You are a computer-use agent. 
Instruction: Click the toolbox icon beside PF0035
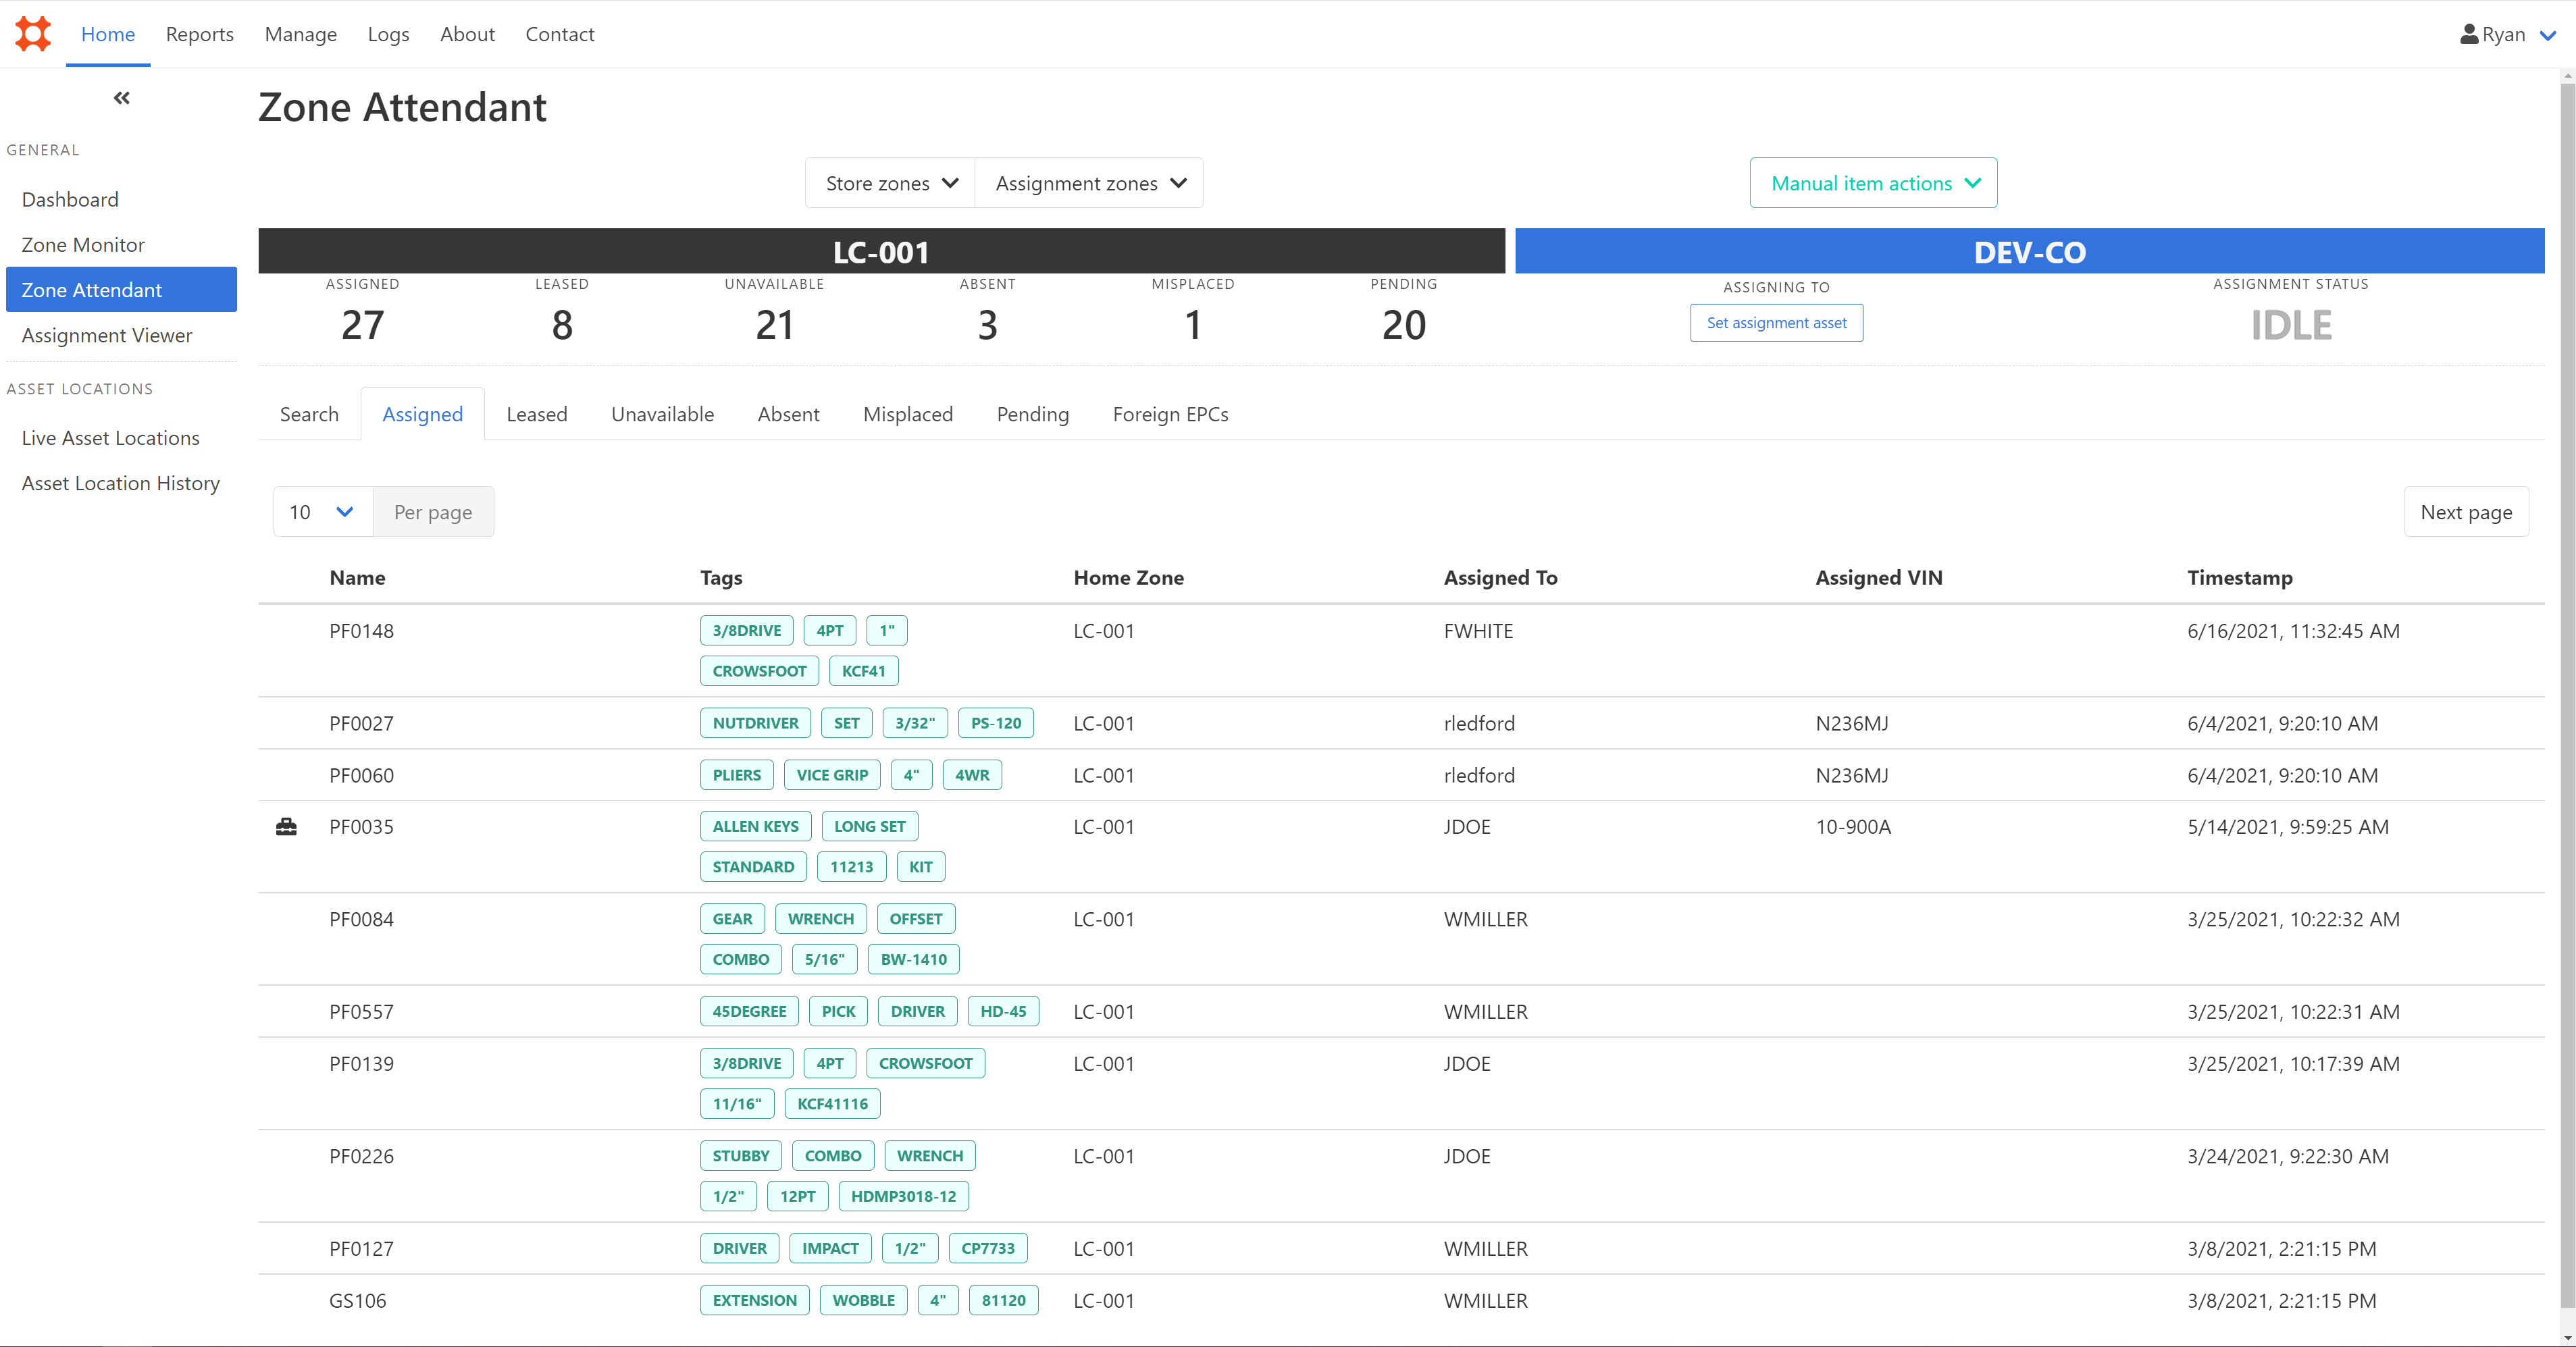pos(286,827)
